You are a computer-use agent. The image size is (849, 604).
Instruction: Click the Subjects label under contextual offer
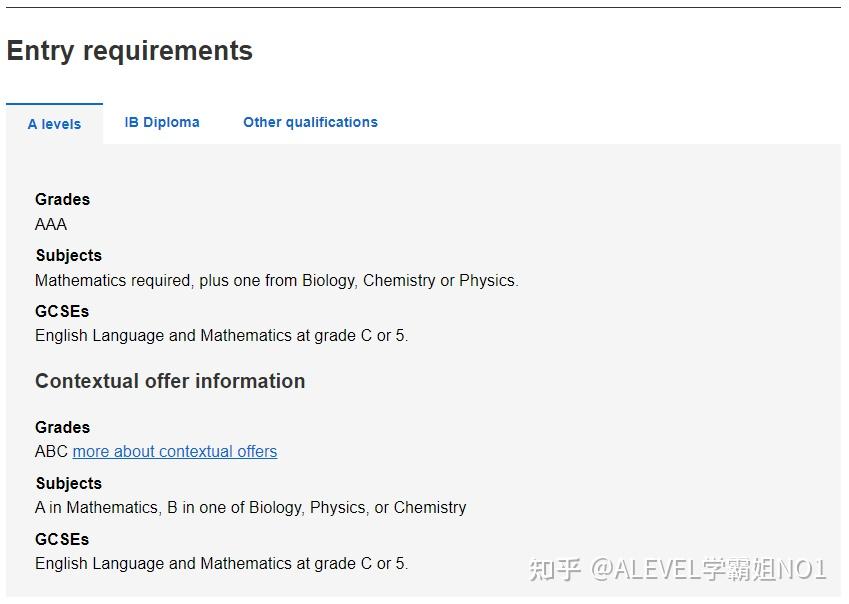pyautogui.click(x=68, y=483)
